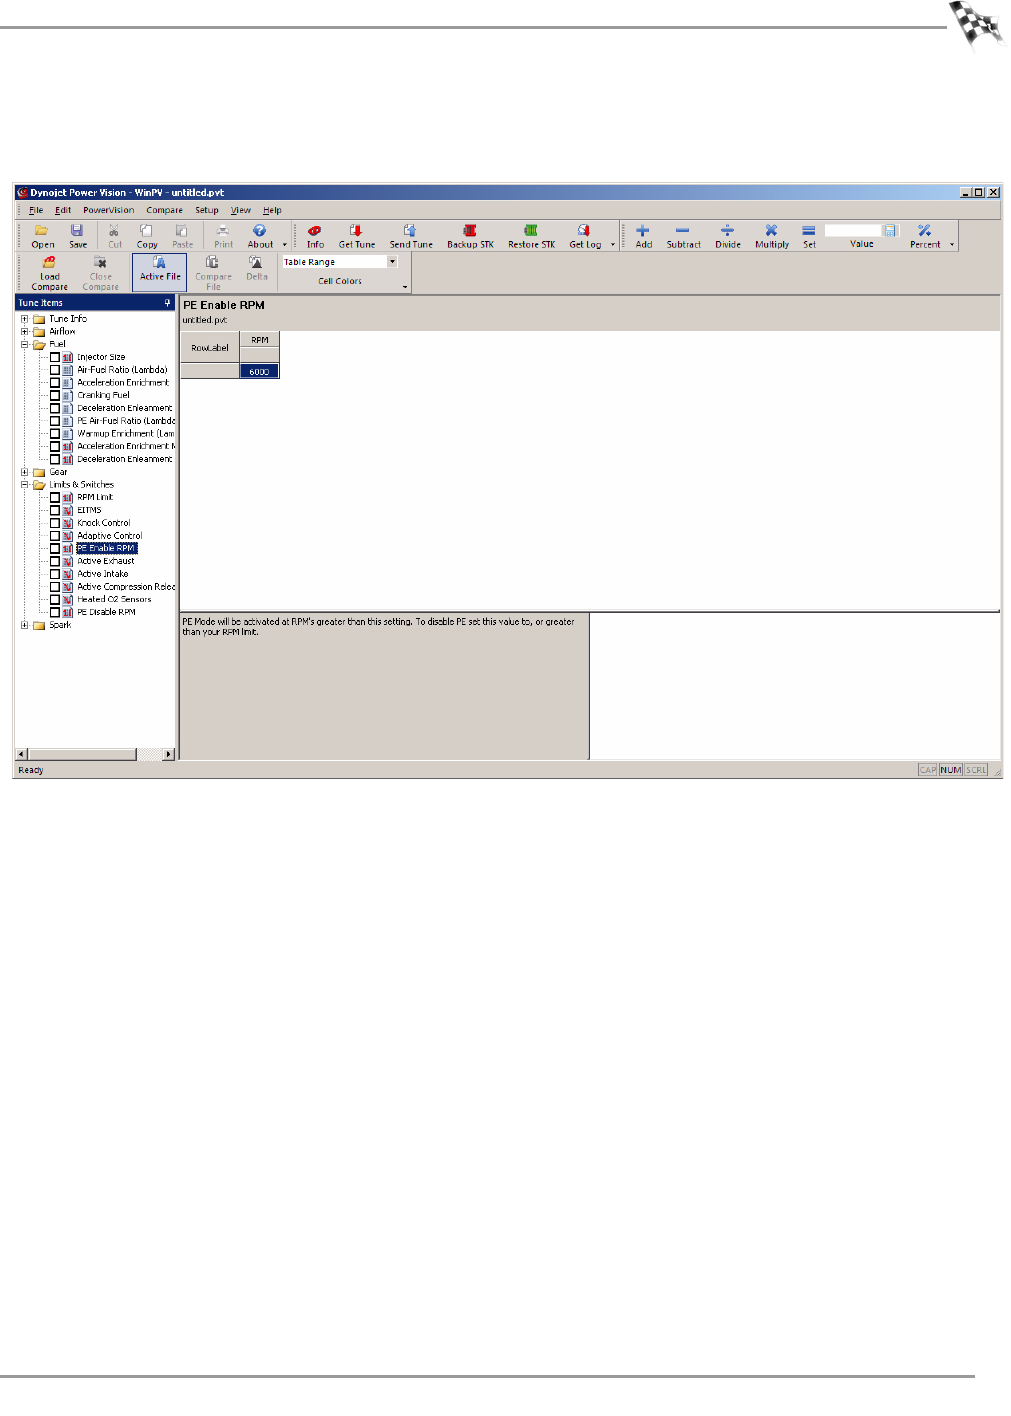
Task: Collapse the Fuel folder
Action: [x=25, y=344]
